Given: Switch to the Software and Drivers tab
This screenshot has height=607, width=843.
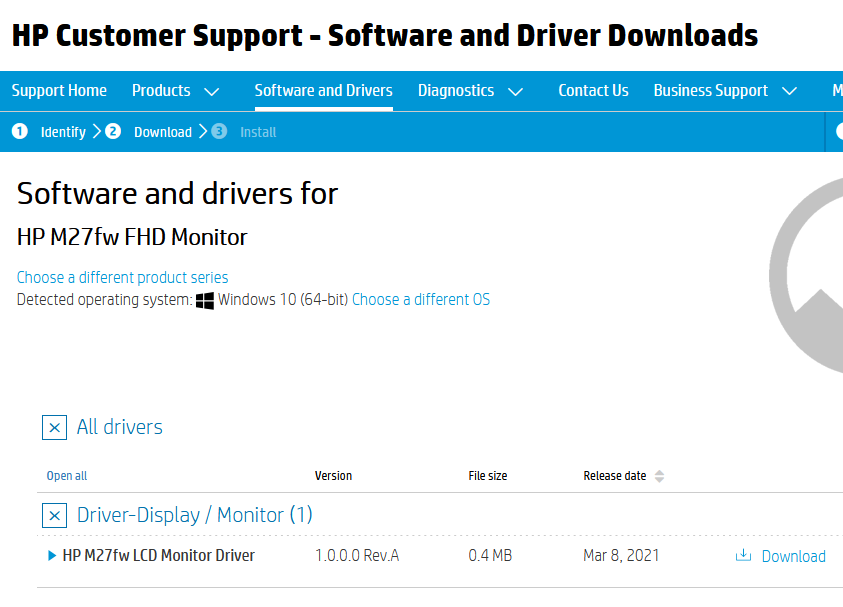Looking at the screenshot, I should [x=323, y=91].
